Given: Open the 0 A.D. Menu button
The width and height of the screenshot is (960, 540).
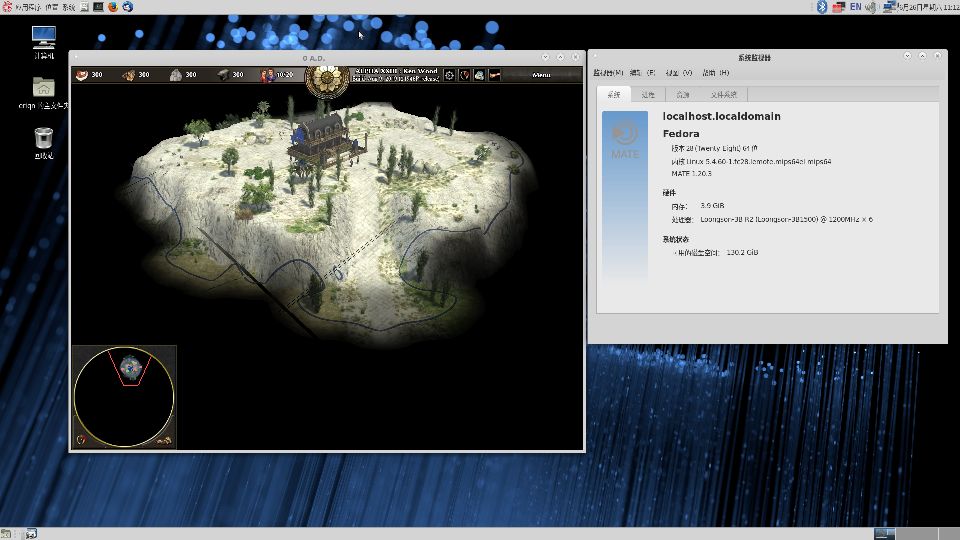Looking at the screenshot, I should coord(541,75).
